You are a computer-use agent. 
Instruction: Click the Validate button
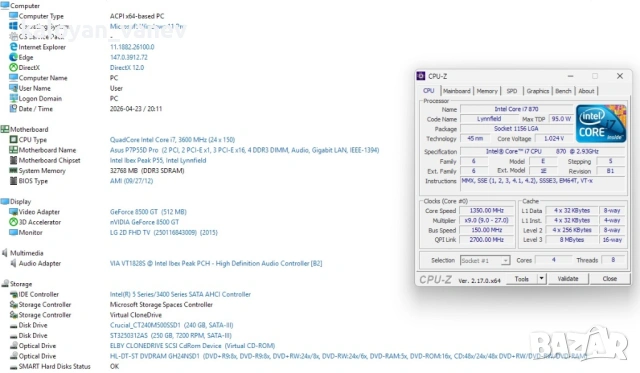(568, 279)
